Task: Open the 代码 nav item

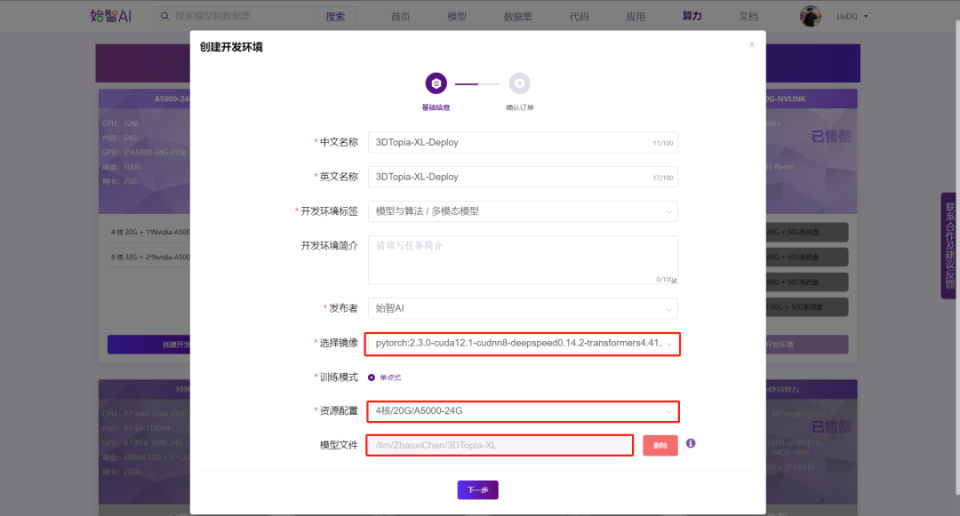Action: (x=579, y=17)
